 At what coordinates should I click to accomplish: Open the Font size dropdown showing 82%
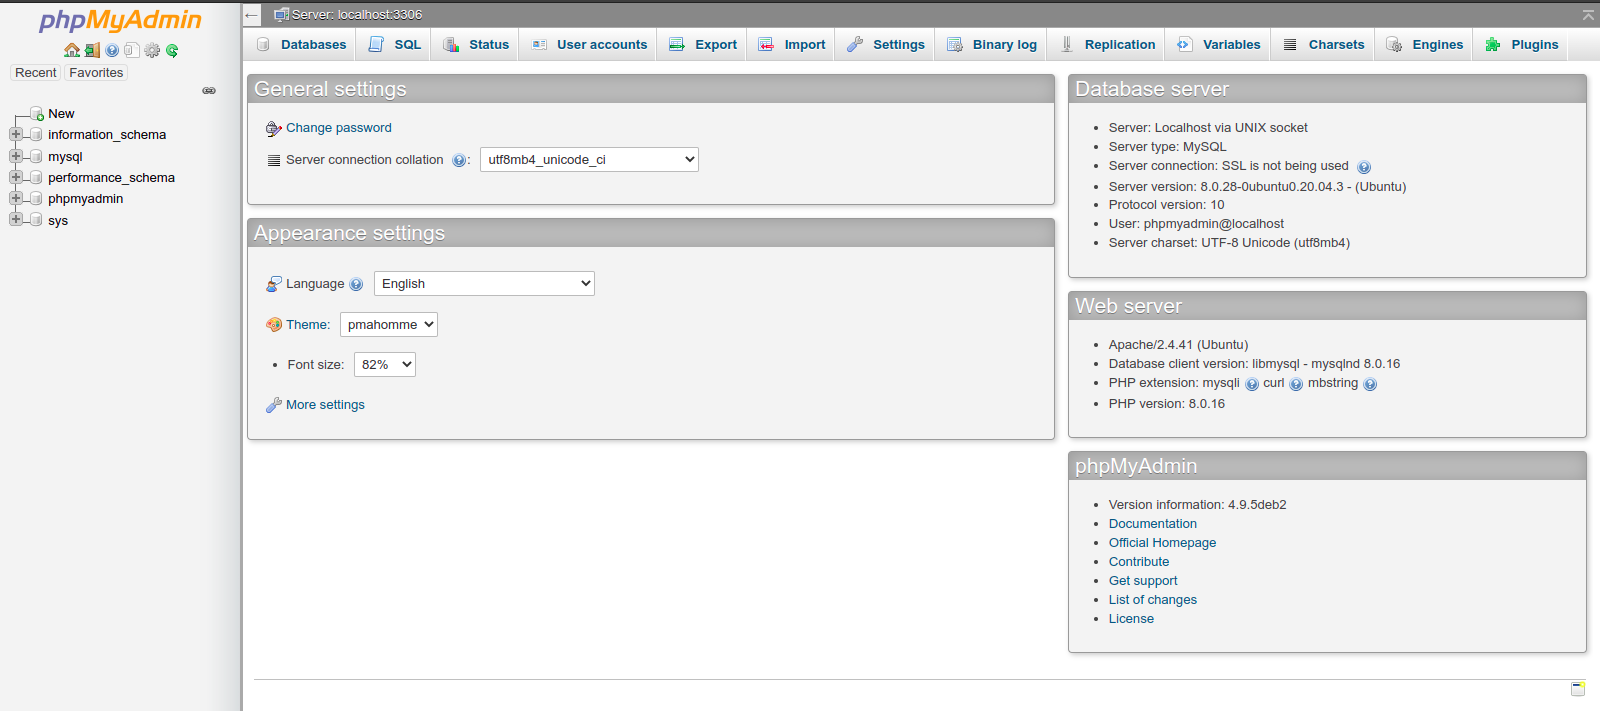(x=385, y=365)
